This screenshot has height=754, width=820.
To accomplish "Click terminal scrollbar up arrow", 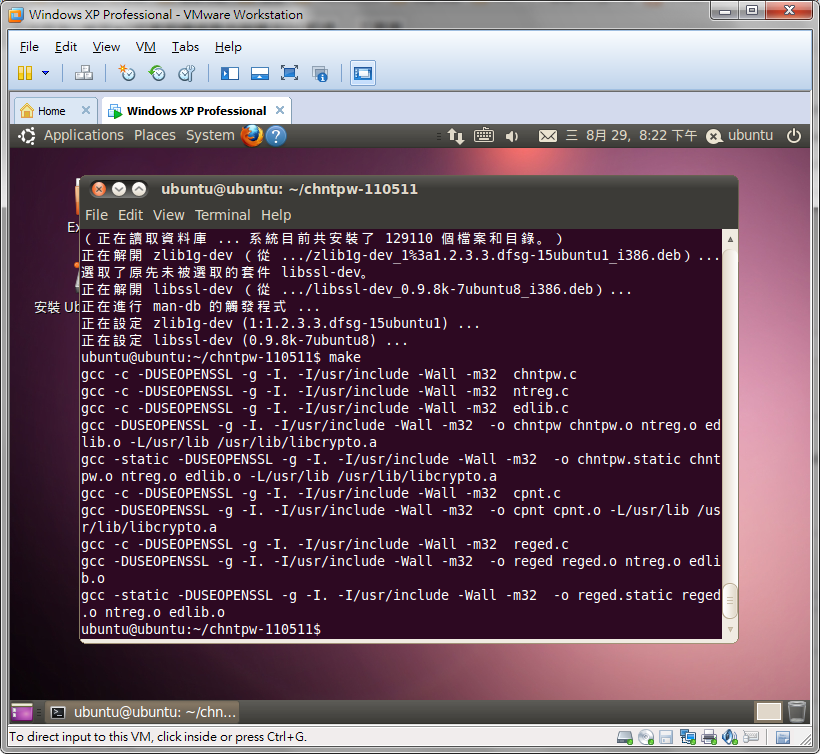I will pyautogui.click(x=730, y=239).
